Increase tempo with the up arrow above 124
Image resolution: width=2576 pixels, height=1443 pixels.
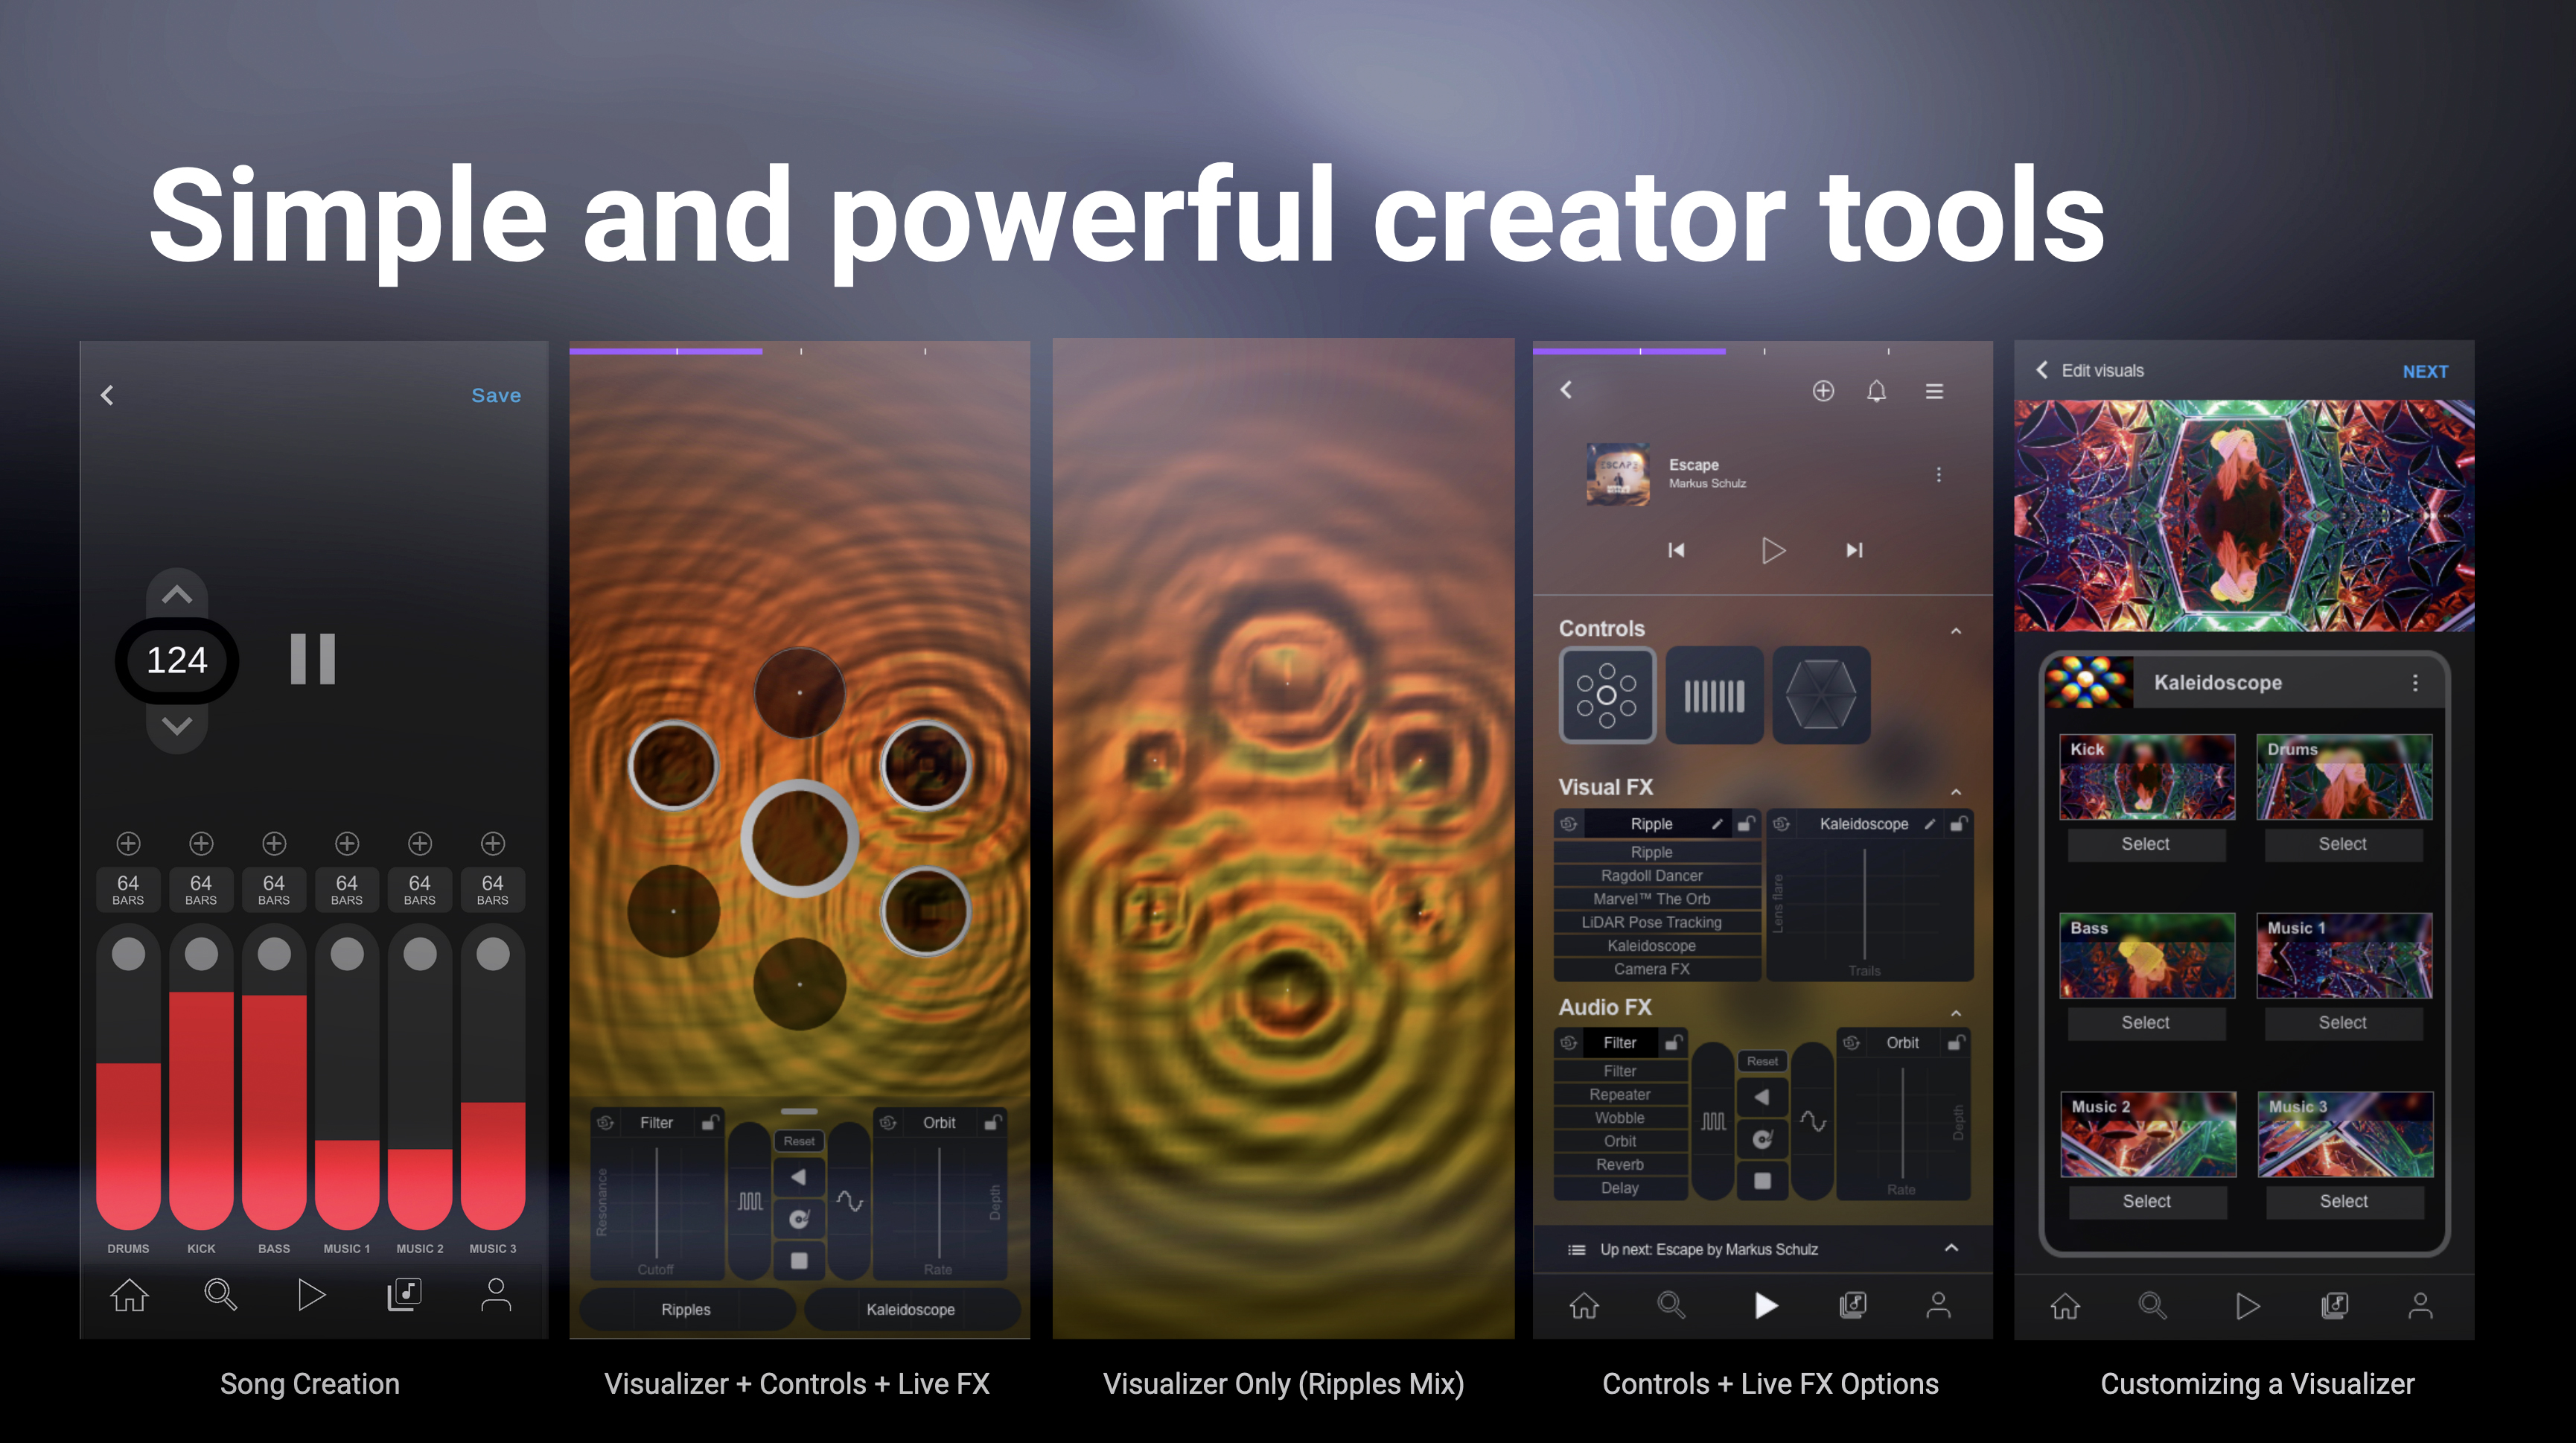[177, 595]
